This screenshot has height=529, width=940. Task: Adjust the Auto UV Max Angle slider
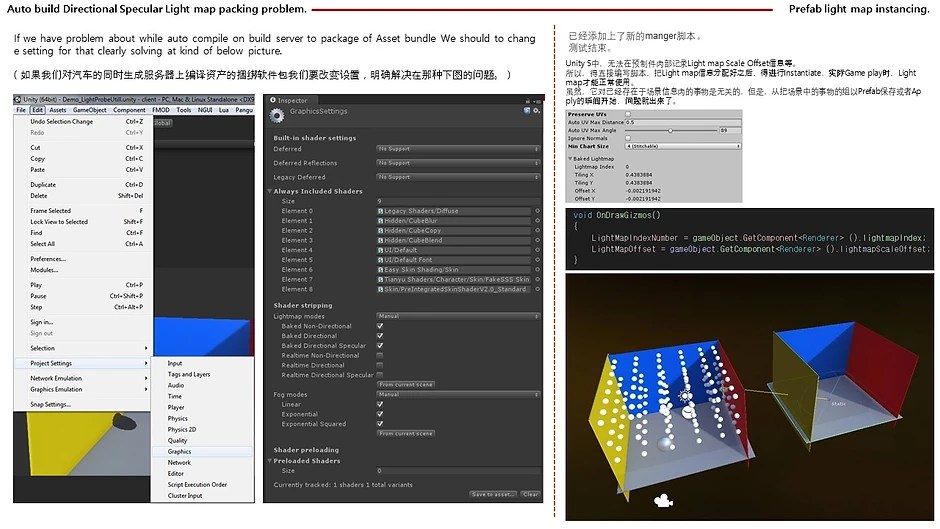point(668,130)
